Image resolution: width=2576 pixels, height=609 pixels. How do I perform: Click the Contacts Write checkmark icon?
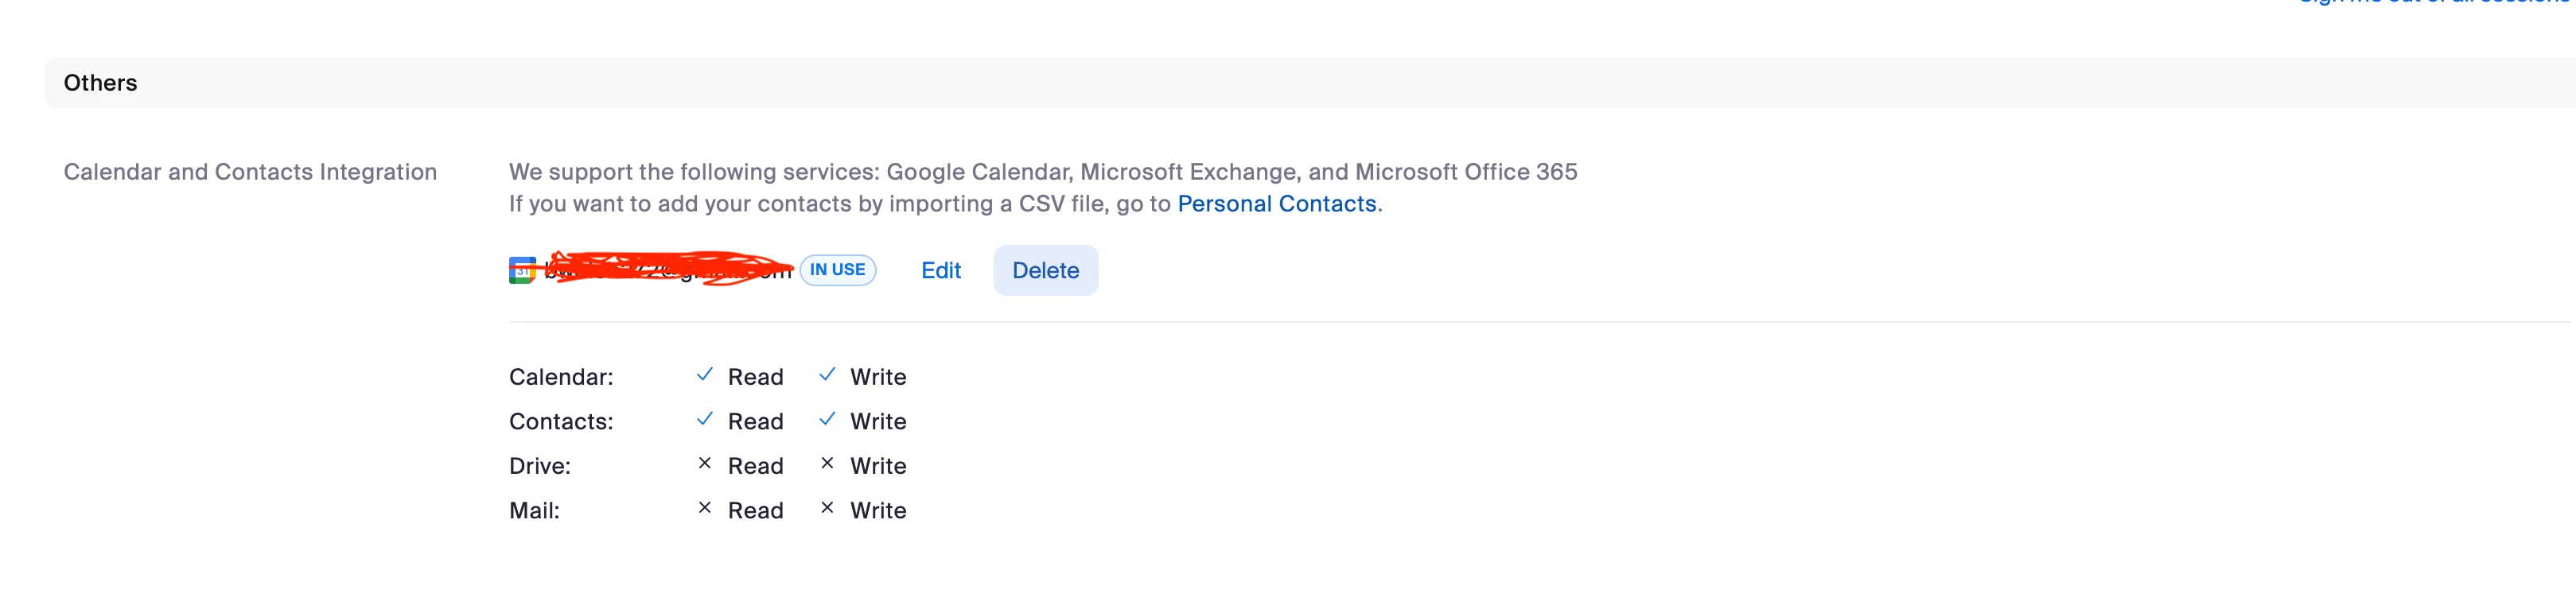pyautogui.click(x=827, y=420)
